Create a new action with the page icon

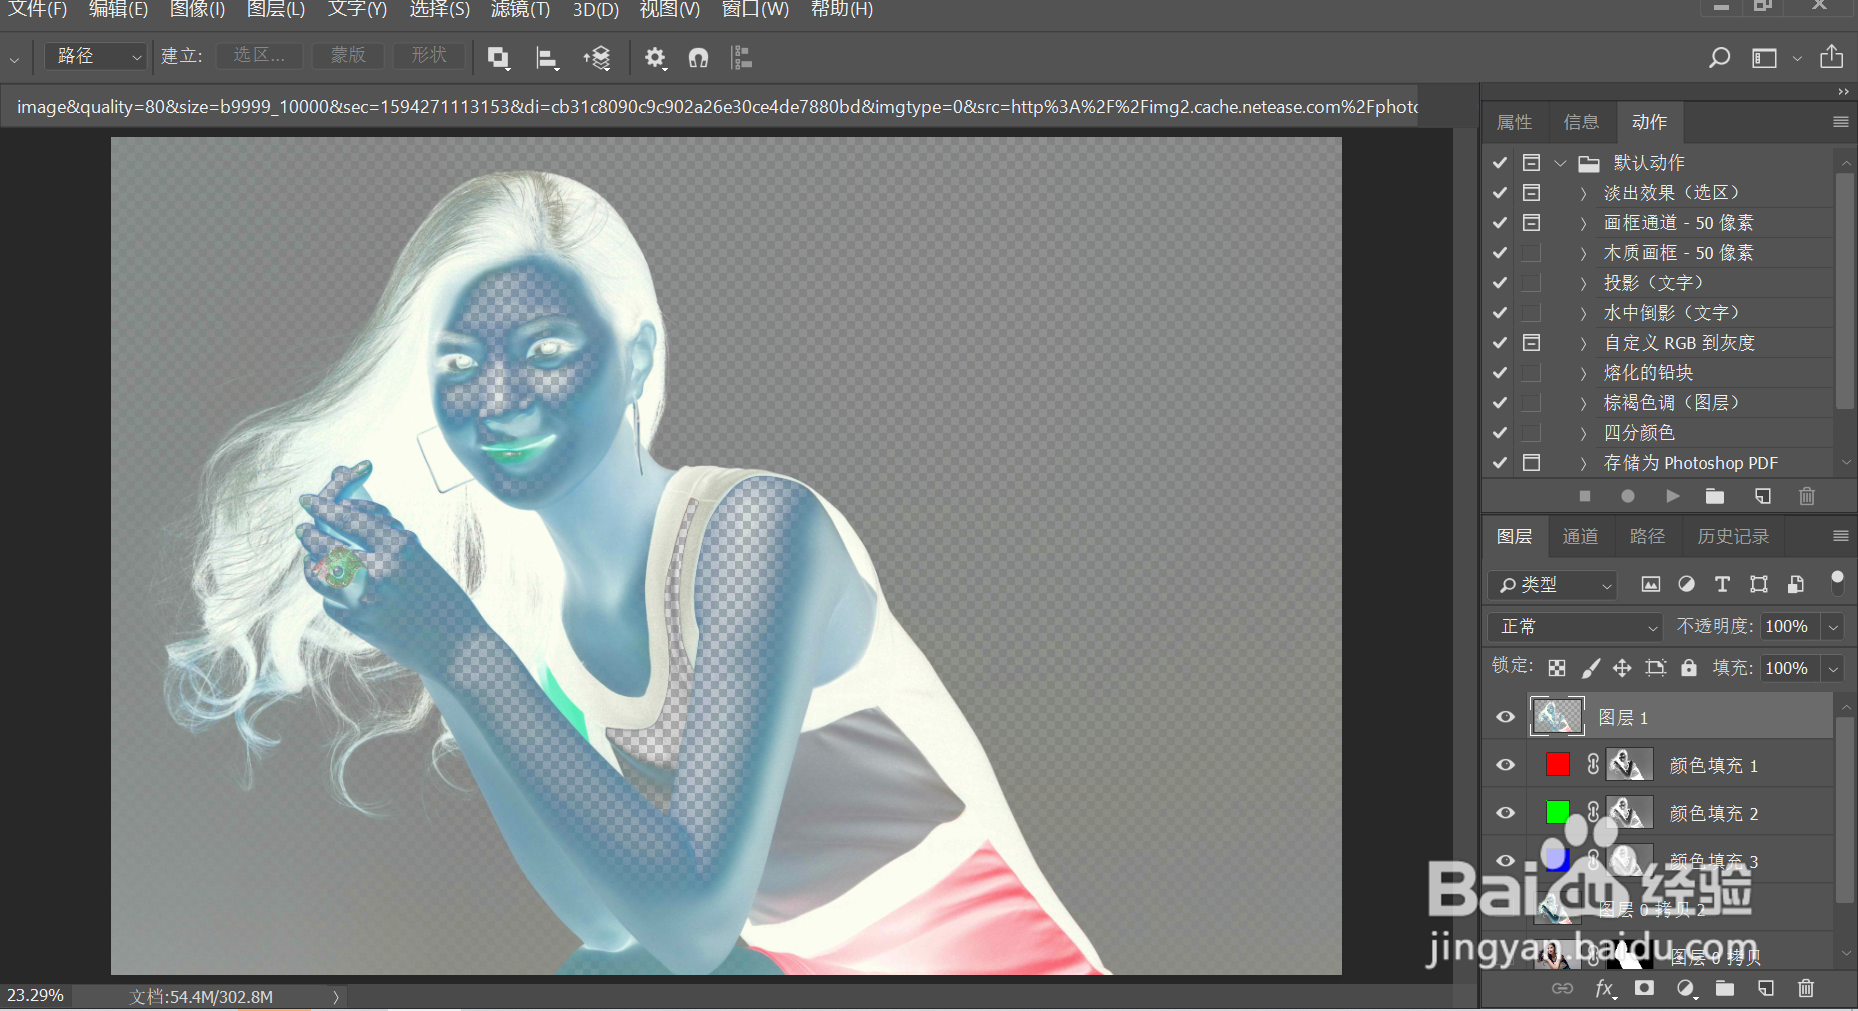tap(1763, 496)
